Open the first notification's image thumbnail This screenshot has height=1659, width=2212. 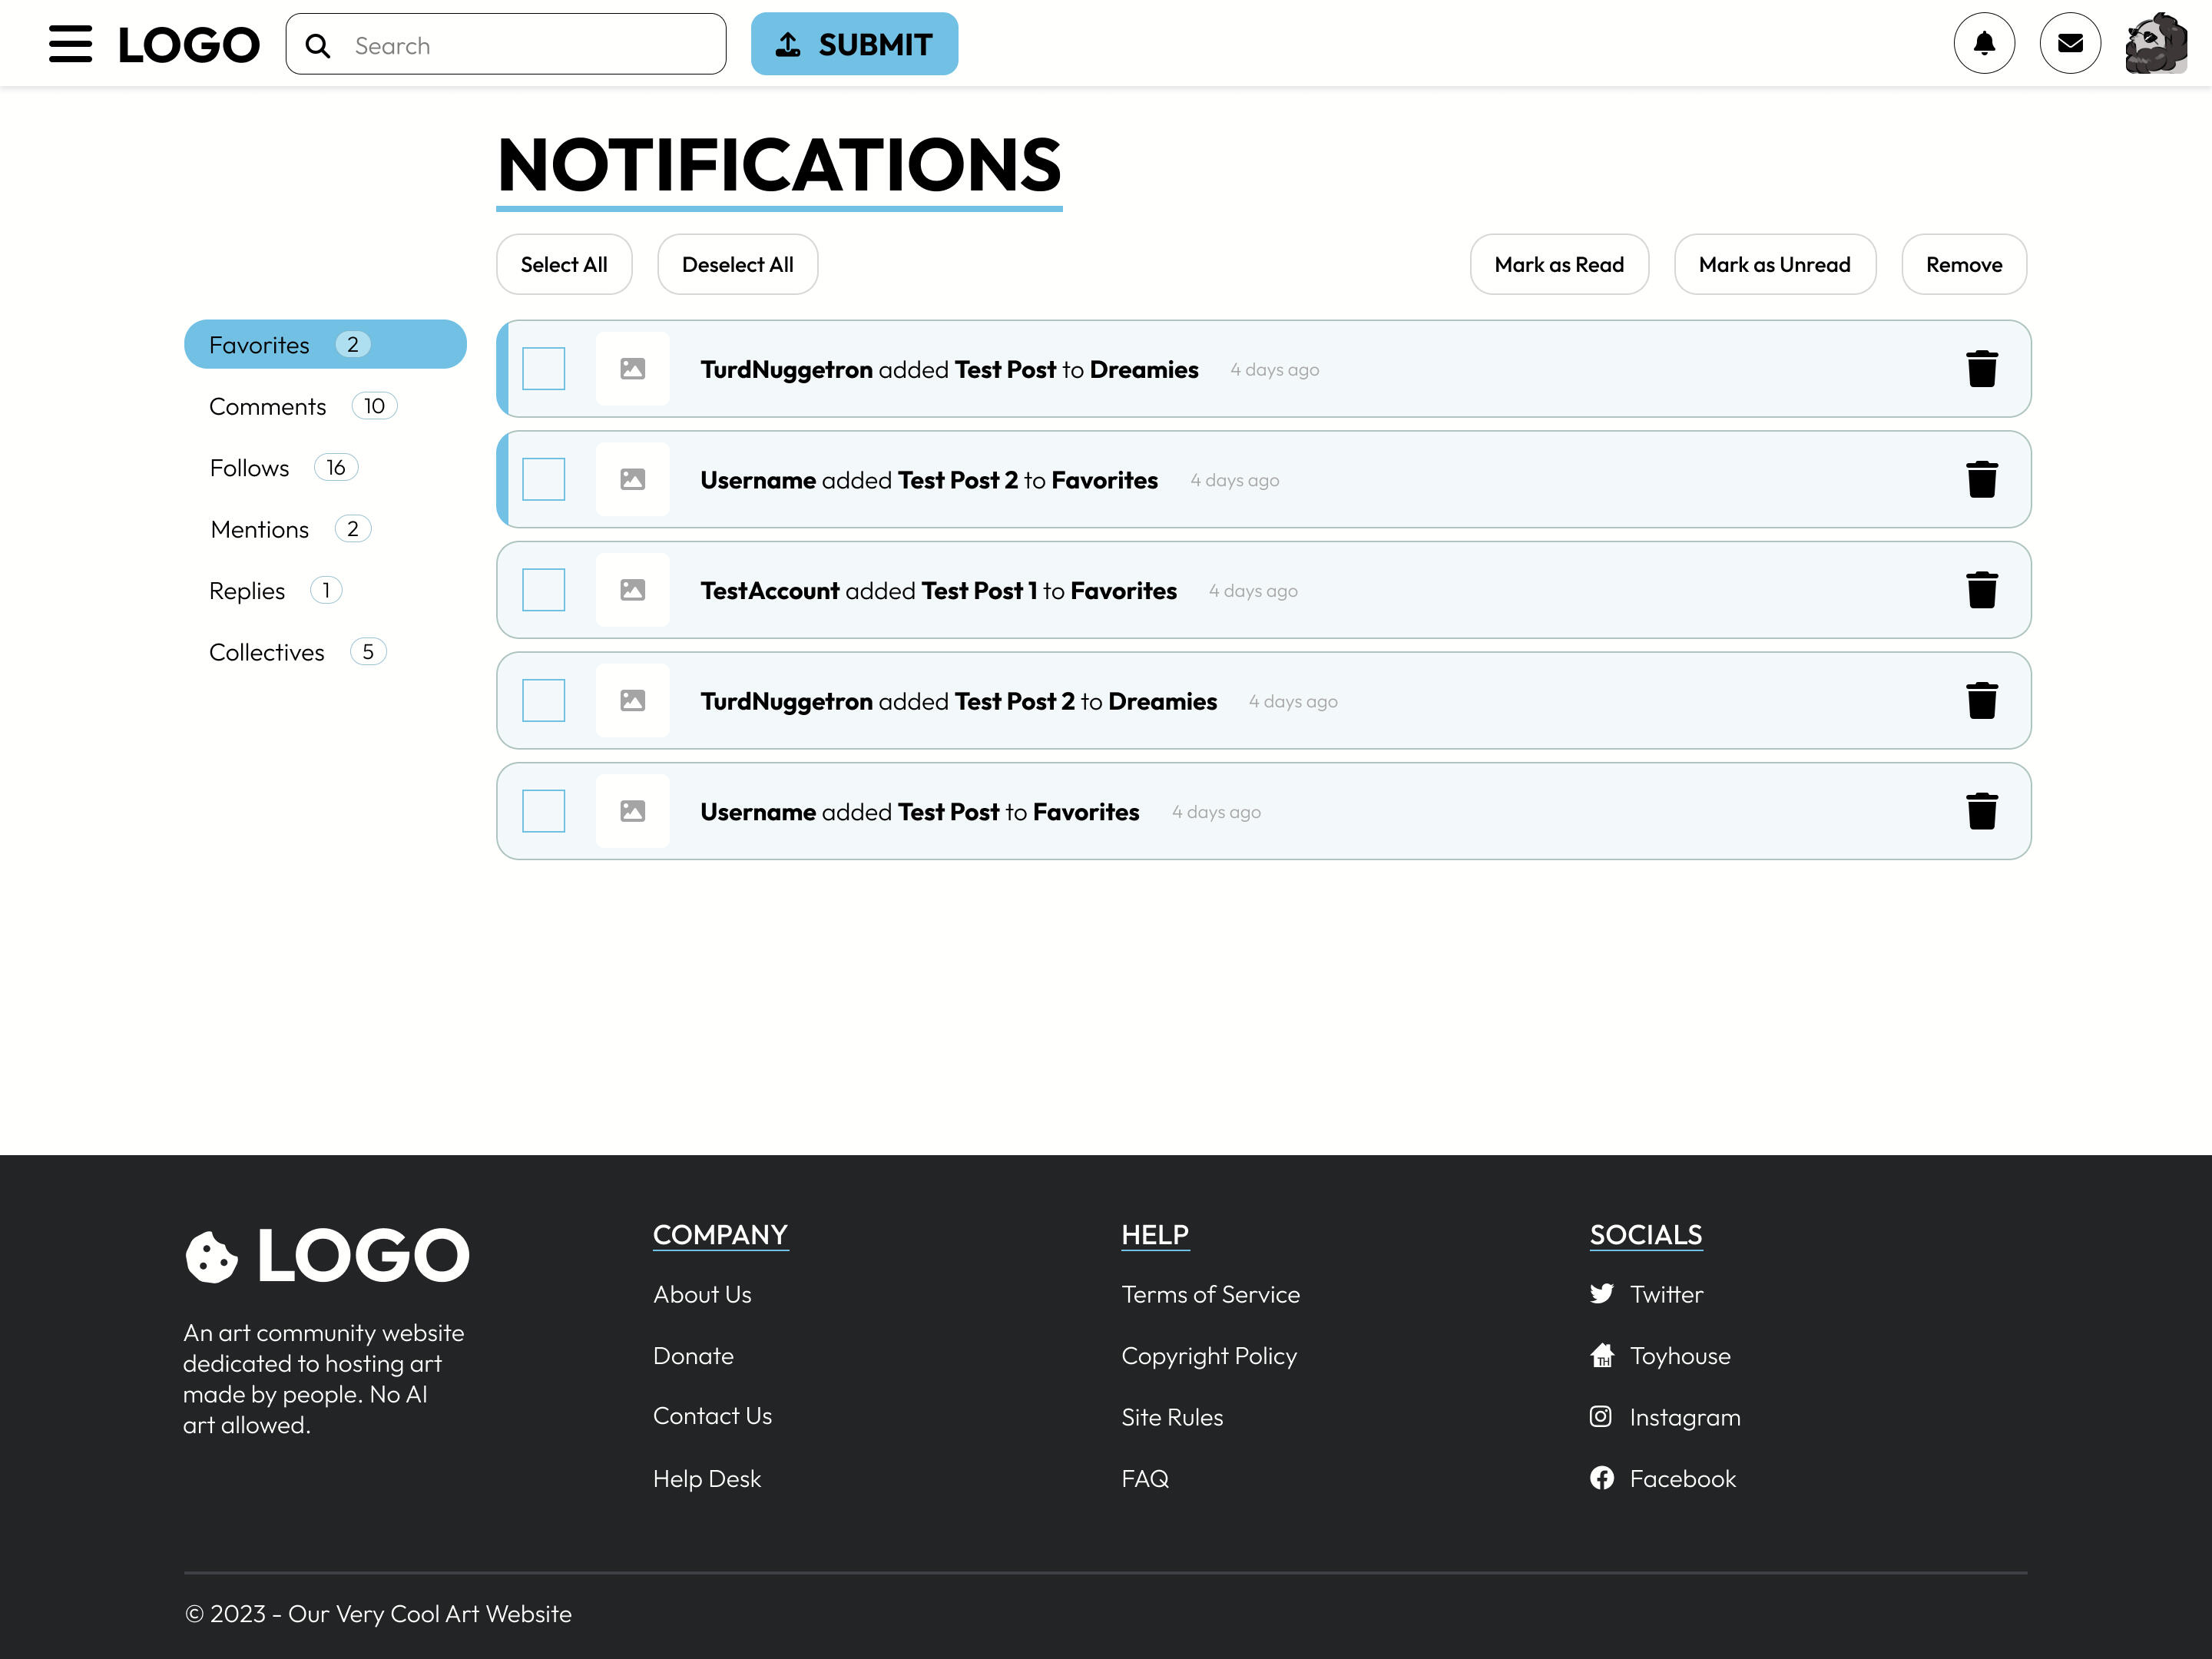click(x=632, y=369)
